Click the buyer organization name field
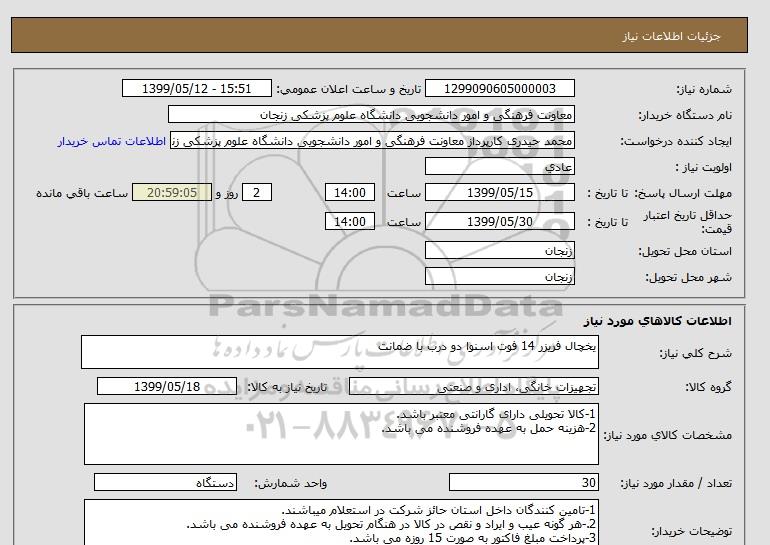The image size is (770, 545). 371,114
